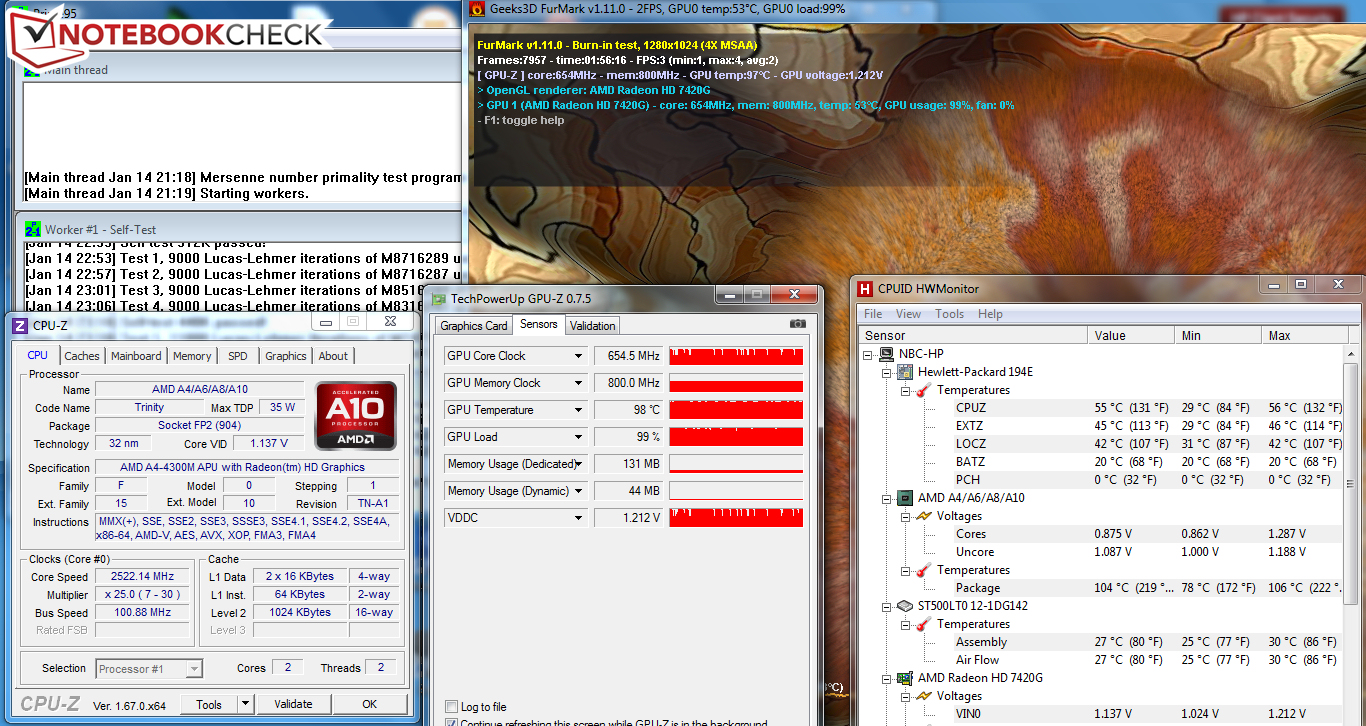Click voltage icon under AMD Radeon HD 7420G
Viewport: 1366px width, 726px height.
coord(923,696)
